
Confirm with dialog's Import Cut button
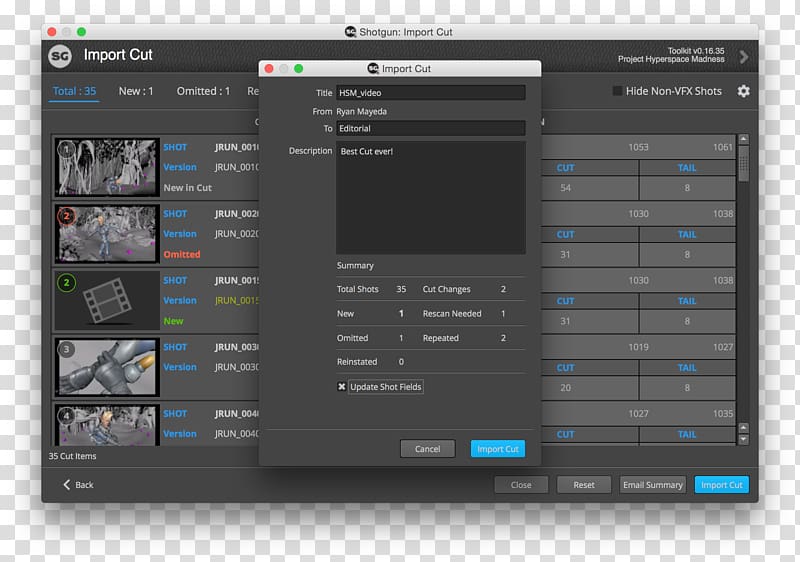point(497,449)
